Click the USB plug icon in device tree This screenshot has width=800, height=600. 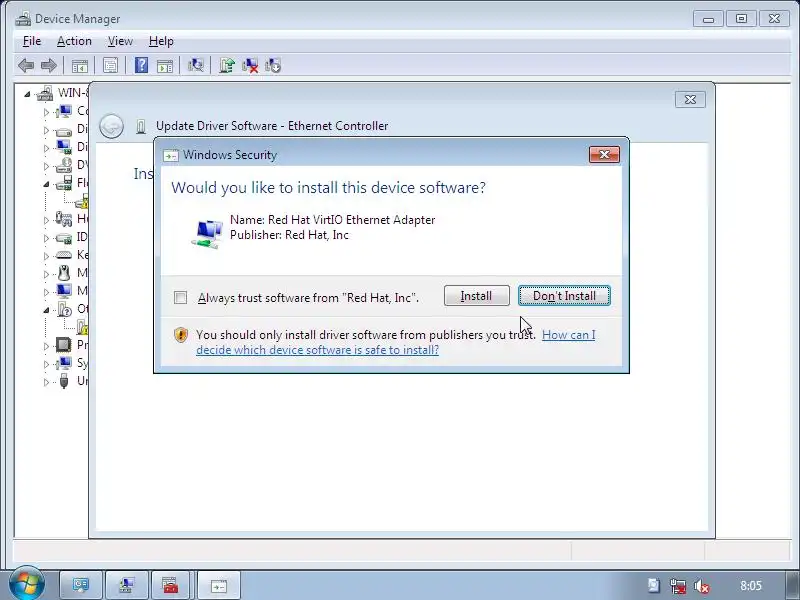click(64, 381)
